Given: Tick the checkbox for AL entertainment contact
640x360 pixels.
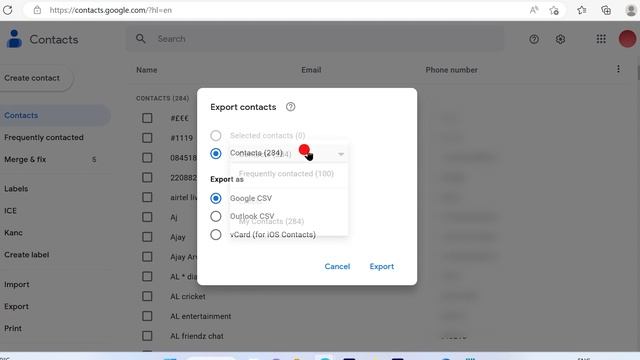Looking at the screenshot, I should [147, 316].
